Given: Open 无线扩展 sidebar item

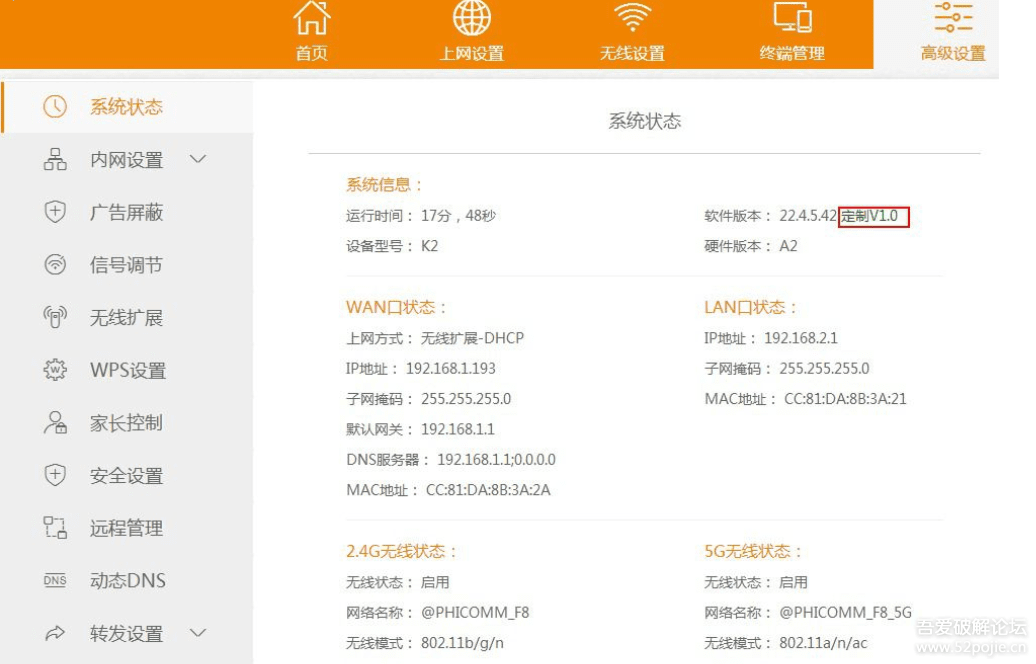Looking at the screenshot, I should (126, 317).
